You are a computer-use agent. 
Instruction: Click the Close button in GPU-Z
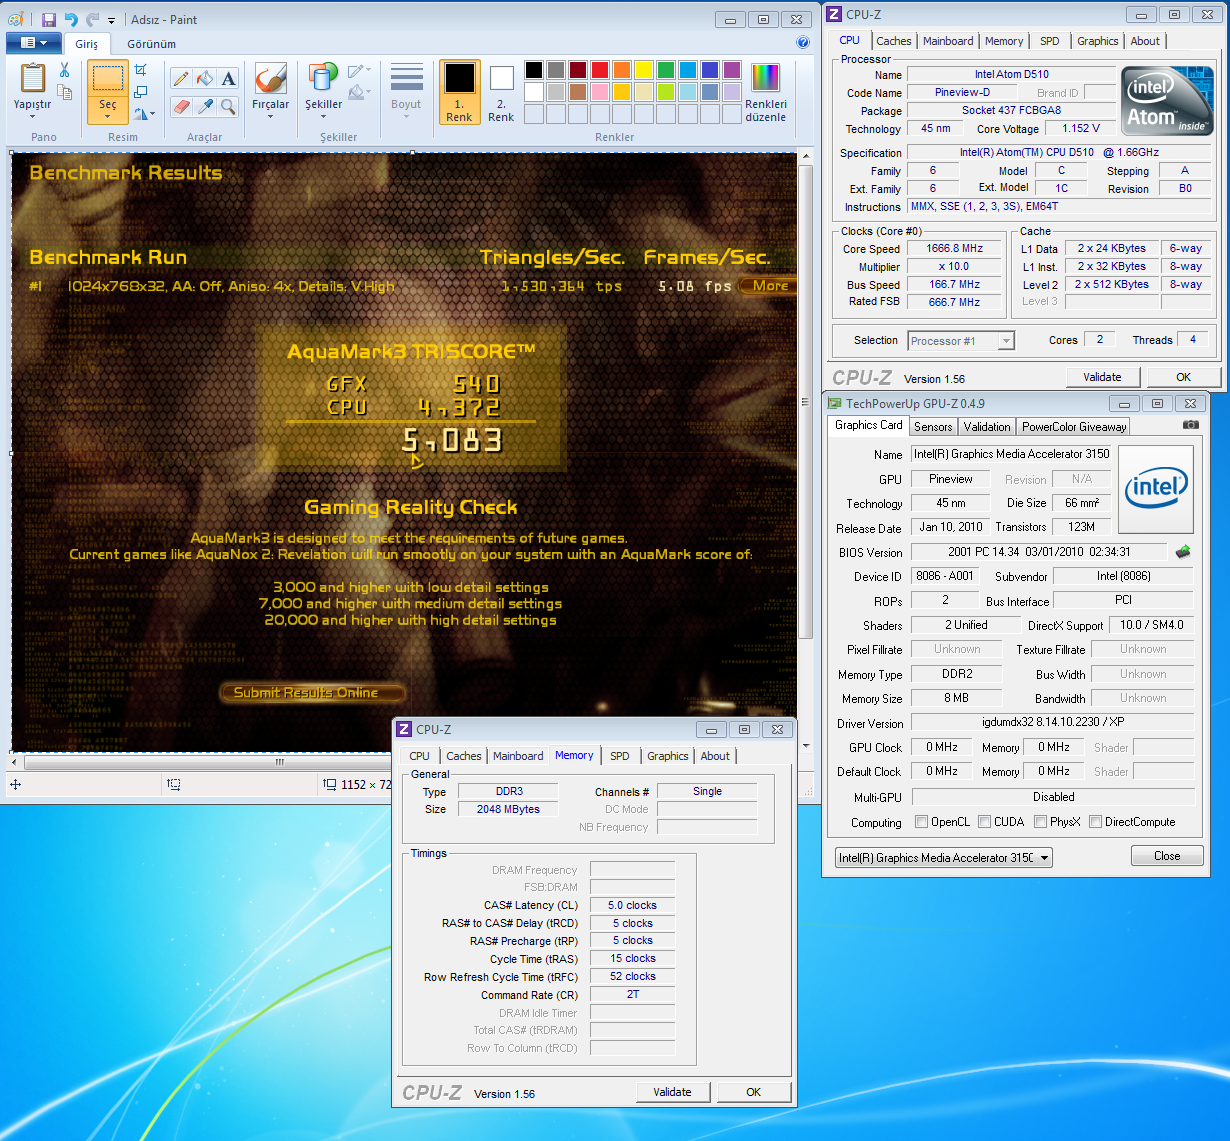1167,856
